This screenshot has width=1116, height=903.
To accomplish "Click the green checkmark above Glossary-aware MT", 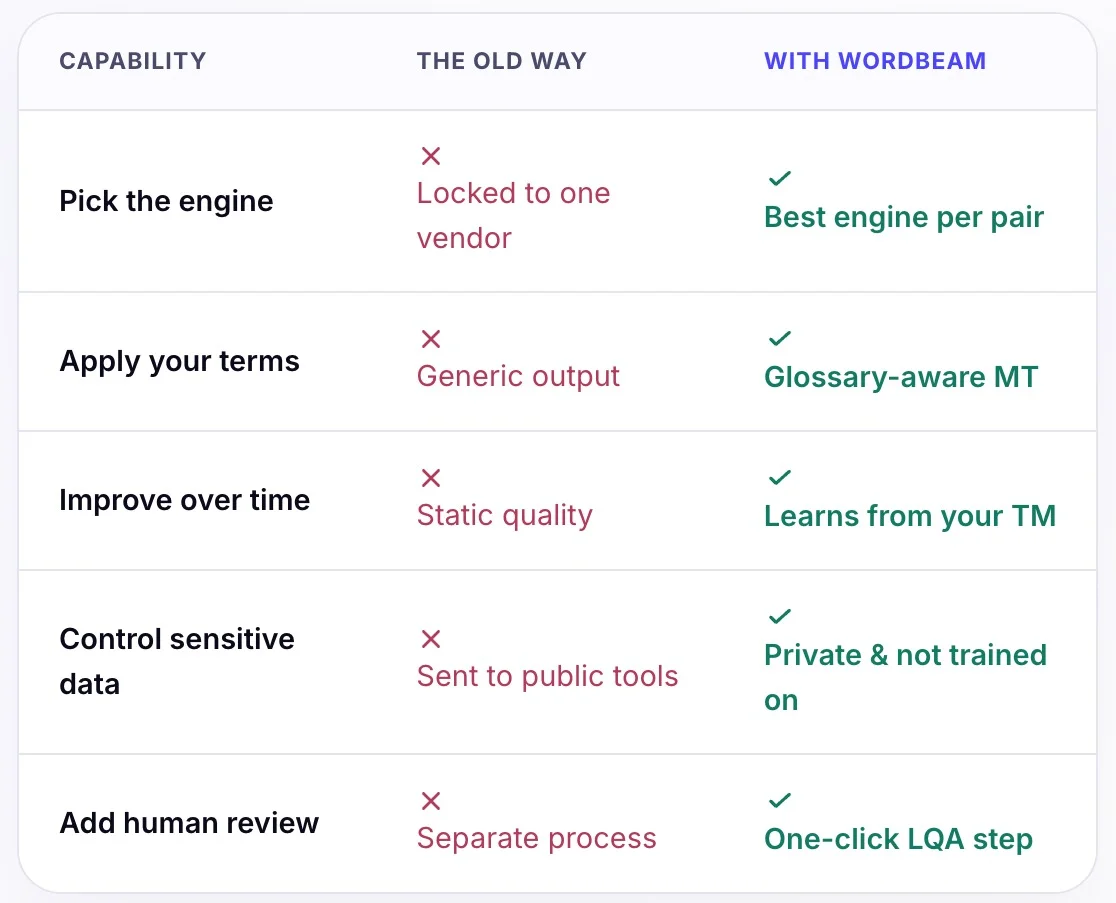I will tap(780, 338).
